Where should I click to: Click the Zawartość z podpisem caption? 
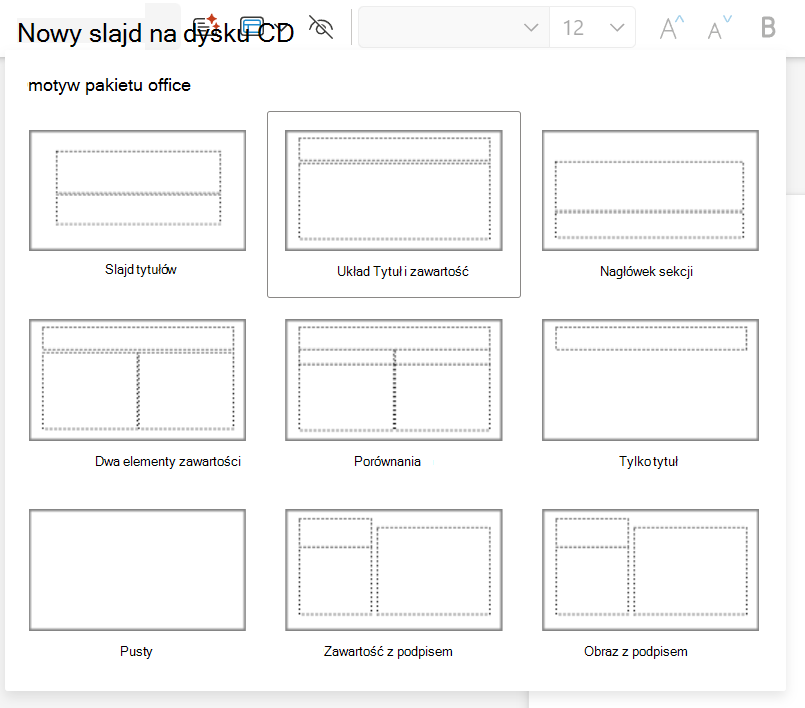(388, 652)
